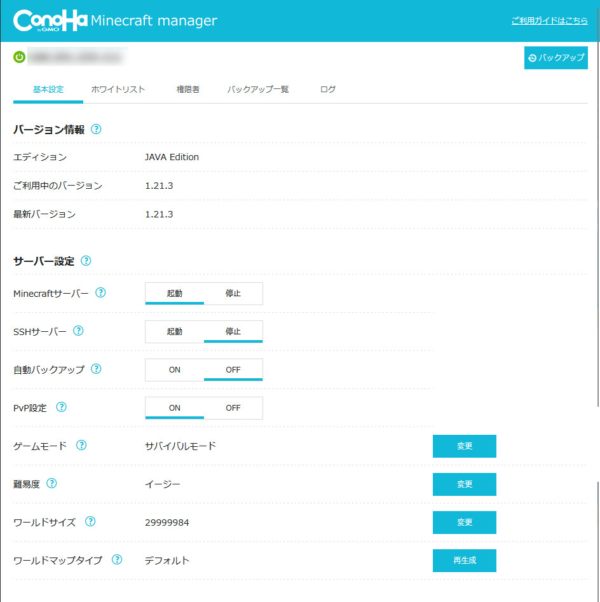The height and width of the screenshot is (602, 600).
Task: Turn 自動バックアップ ON
Action: coord(175,369)
